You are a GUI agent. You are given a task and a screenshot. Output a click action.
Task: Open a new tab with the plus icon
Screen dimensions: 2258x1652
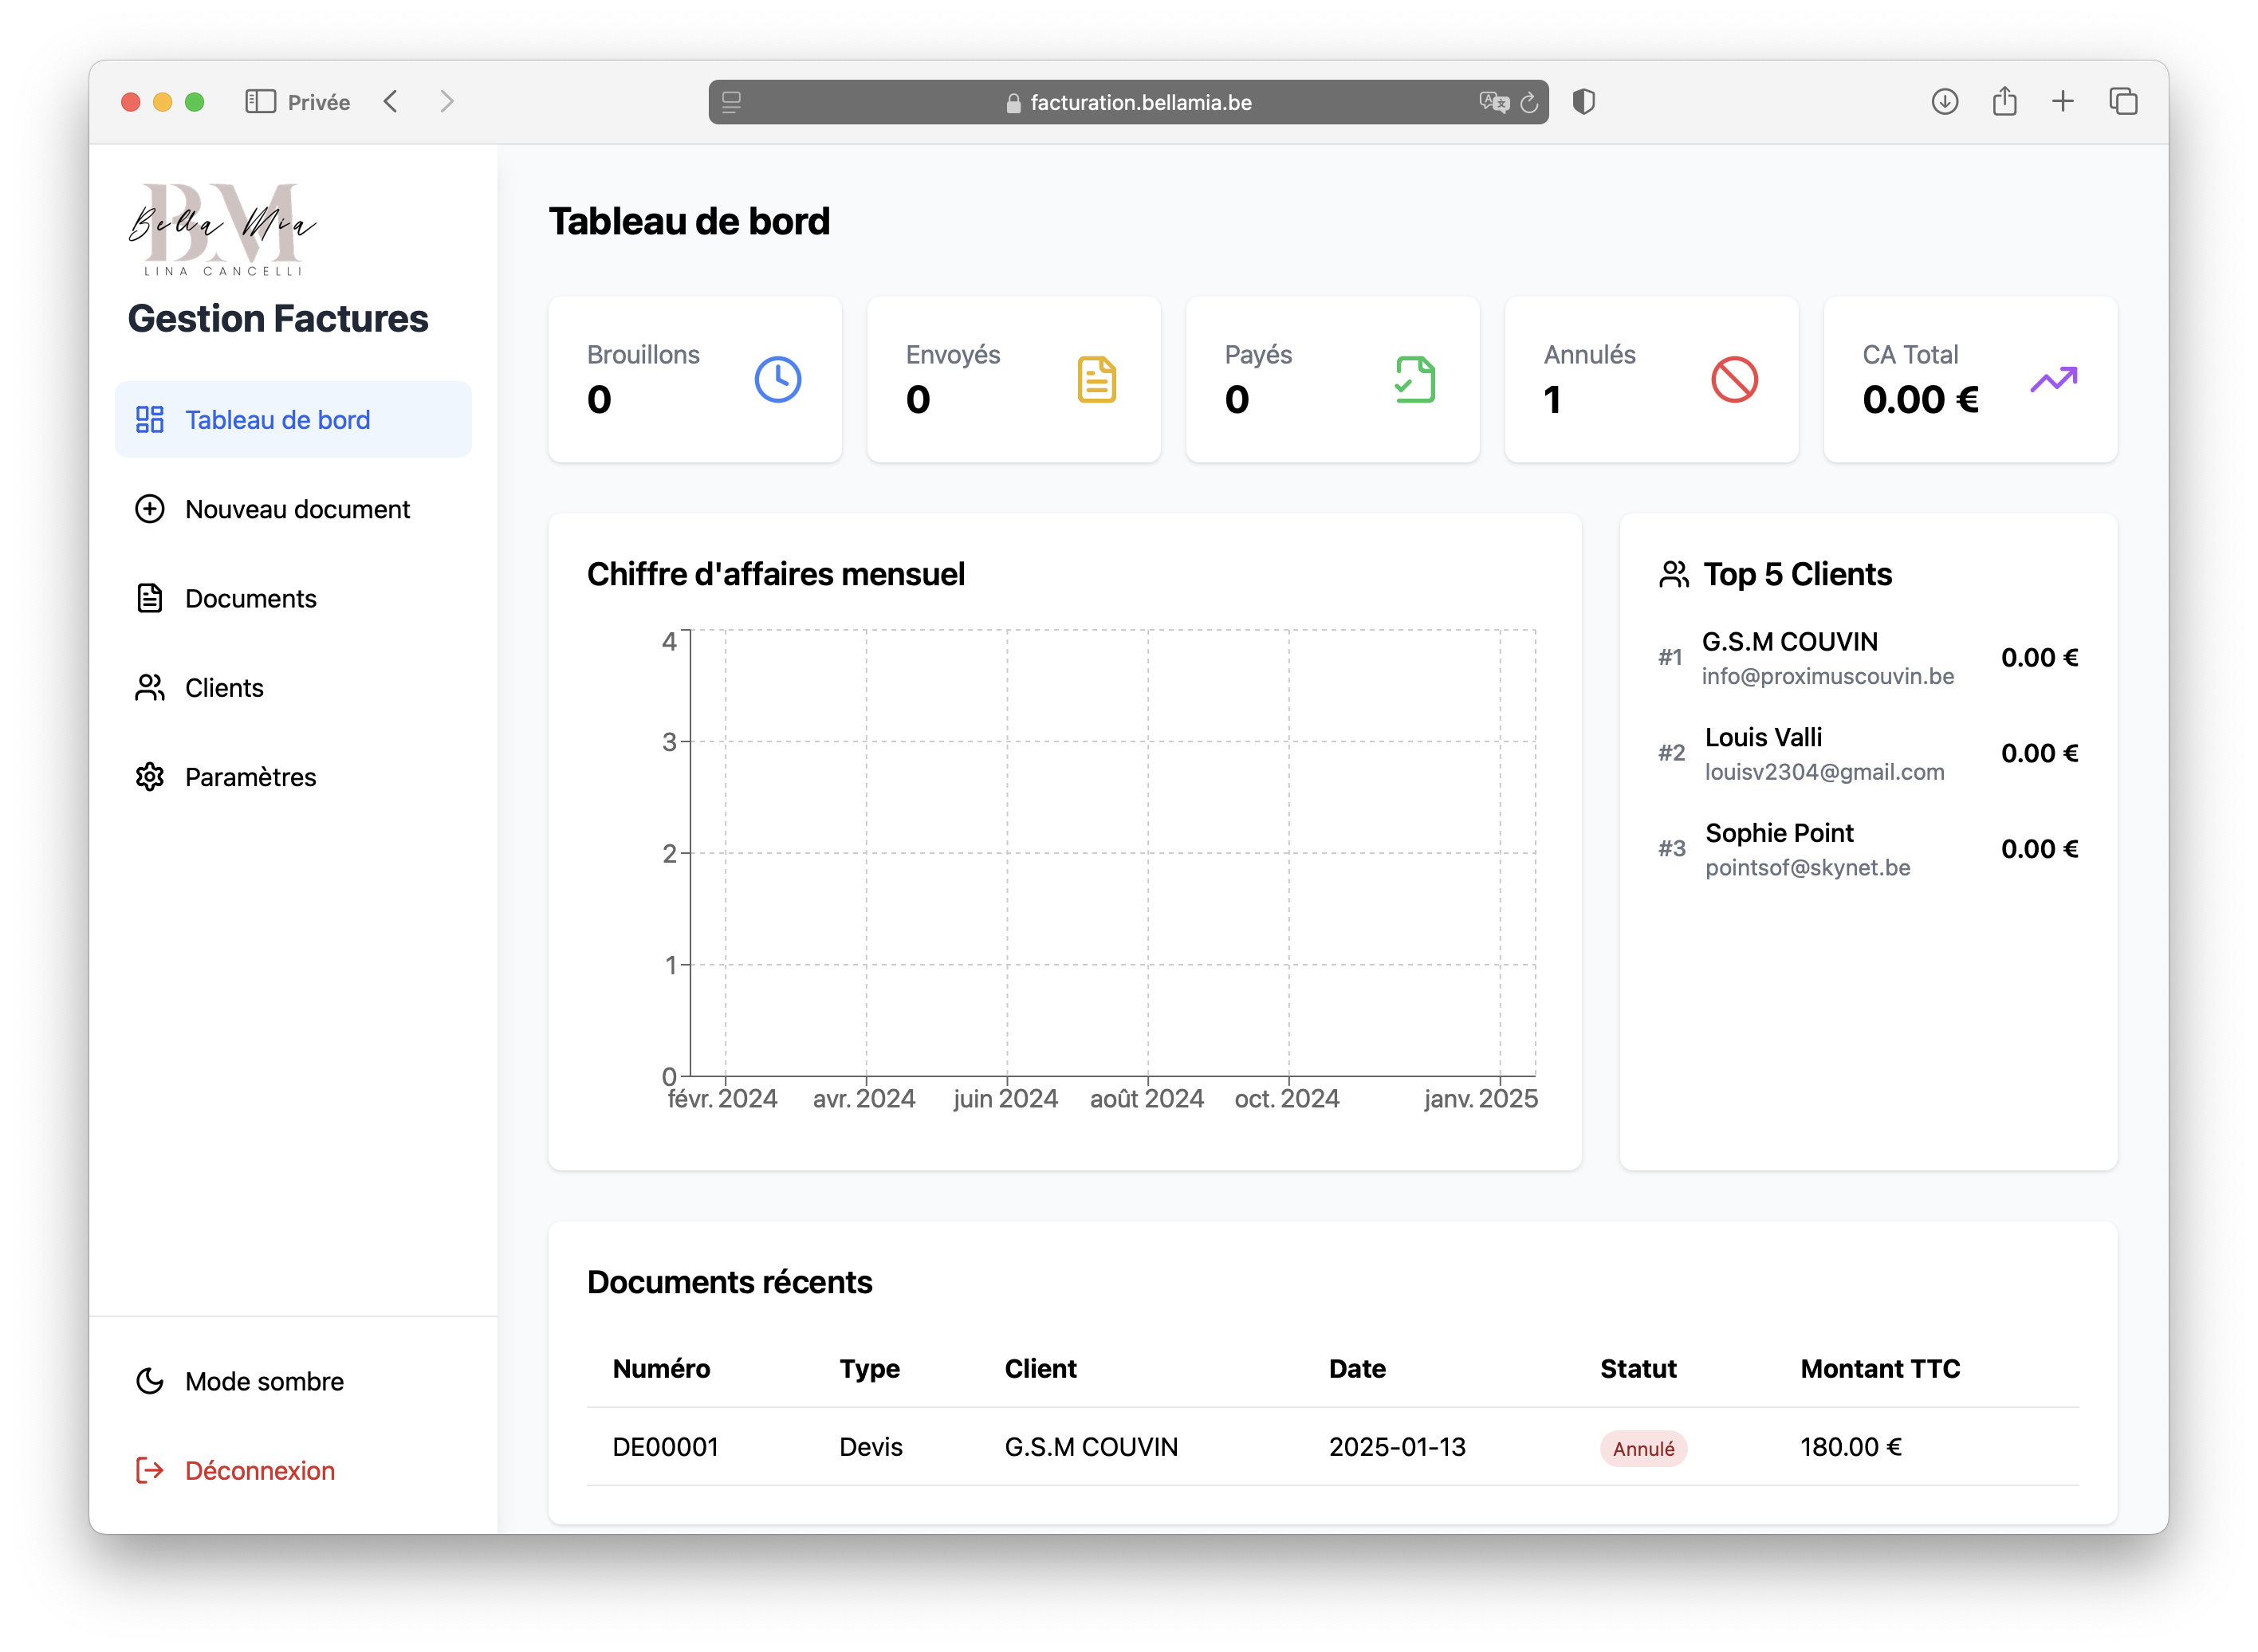coord(2063,102)
